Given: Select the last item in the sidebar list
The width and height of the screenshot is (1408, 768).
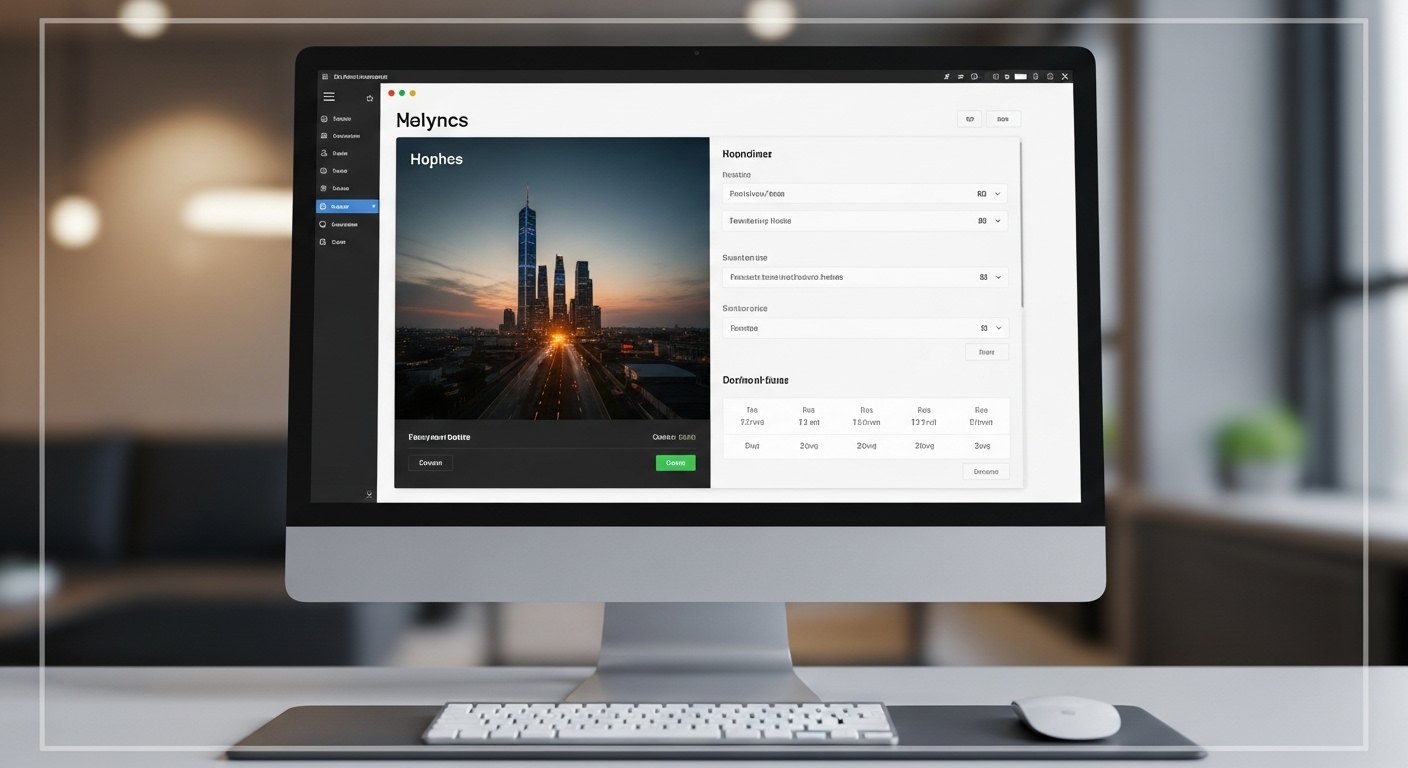Looking at the screenshot, I should [338, 242].
